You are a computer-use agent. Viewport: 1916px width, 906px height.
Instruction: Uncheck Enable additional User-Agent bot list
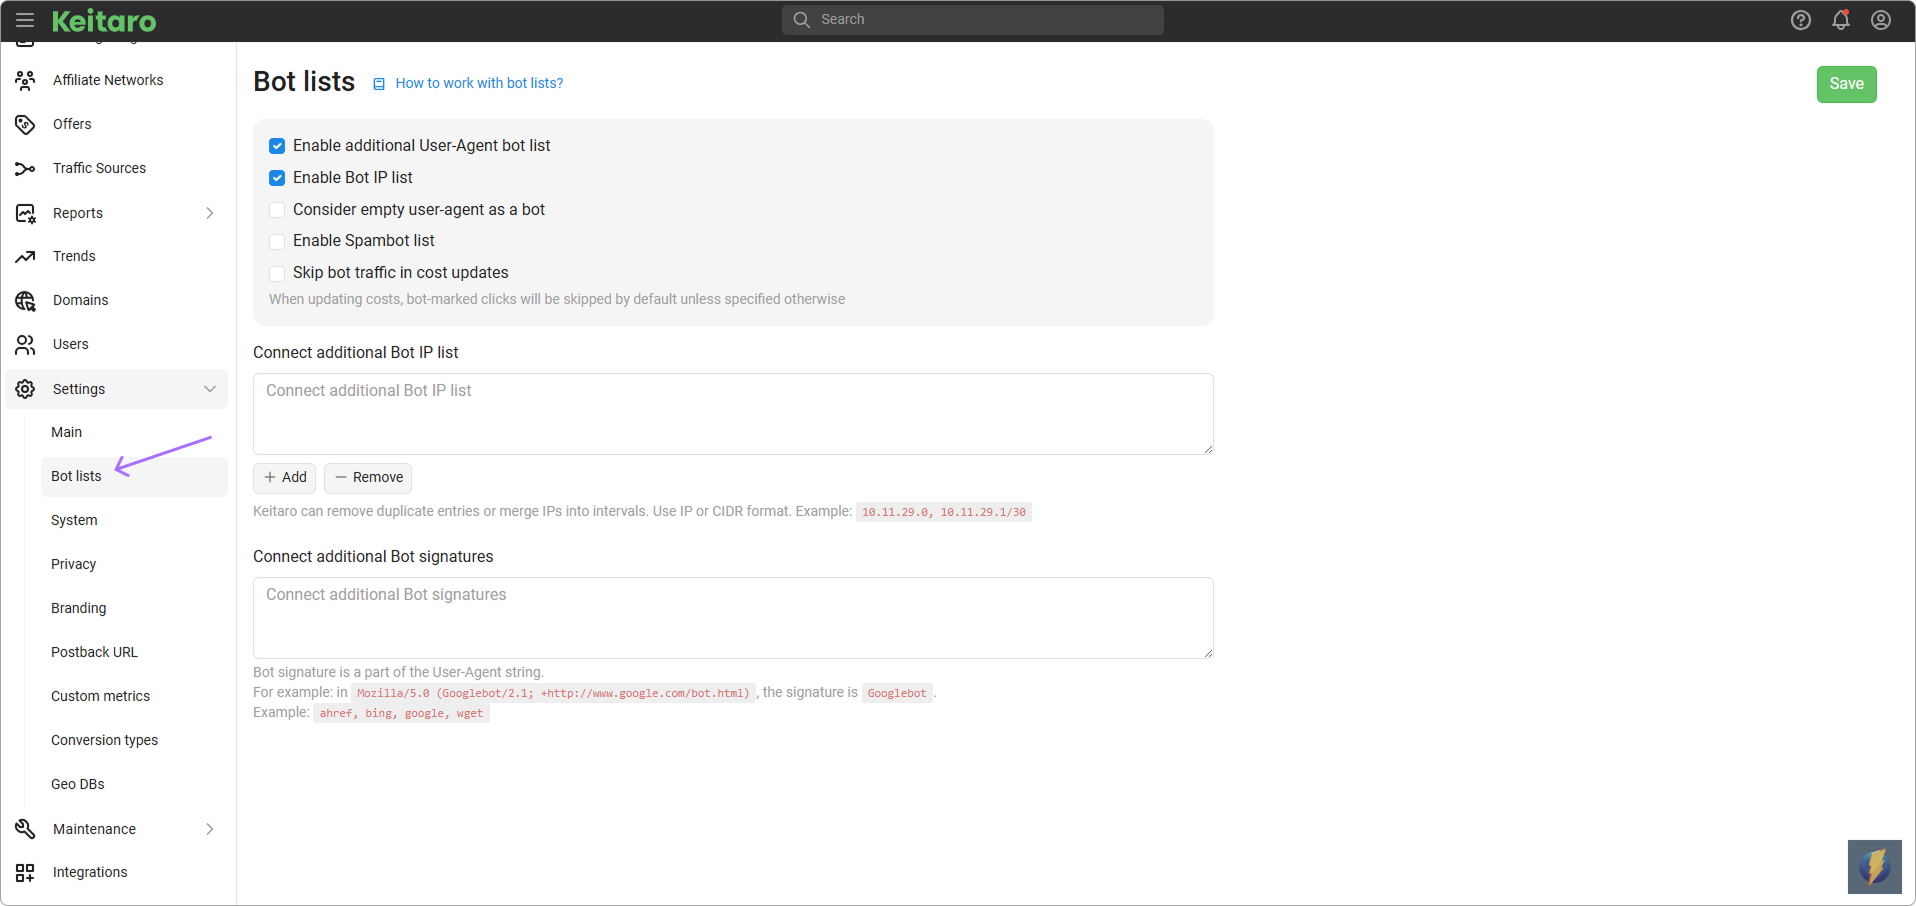277,146
